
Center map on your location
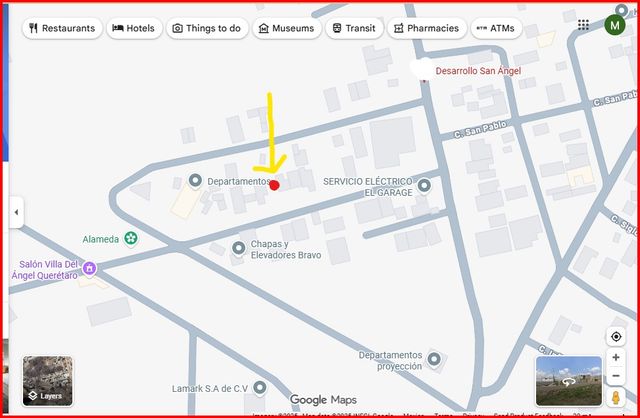tap(616, 337)
